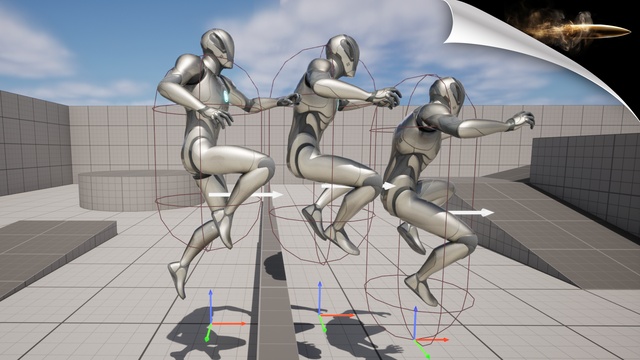Click the small white arrow near the middle mannequin's knee
Image resolution: width=640 pixels, height=360 pixels.
(x=388, y=186)
